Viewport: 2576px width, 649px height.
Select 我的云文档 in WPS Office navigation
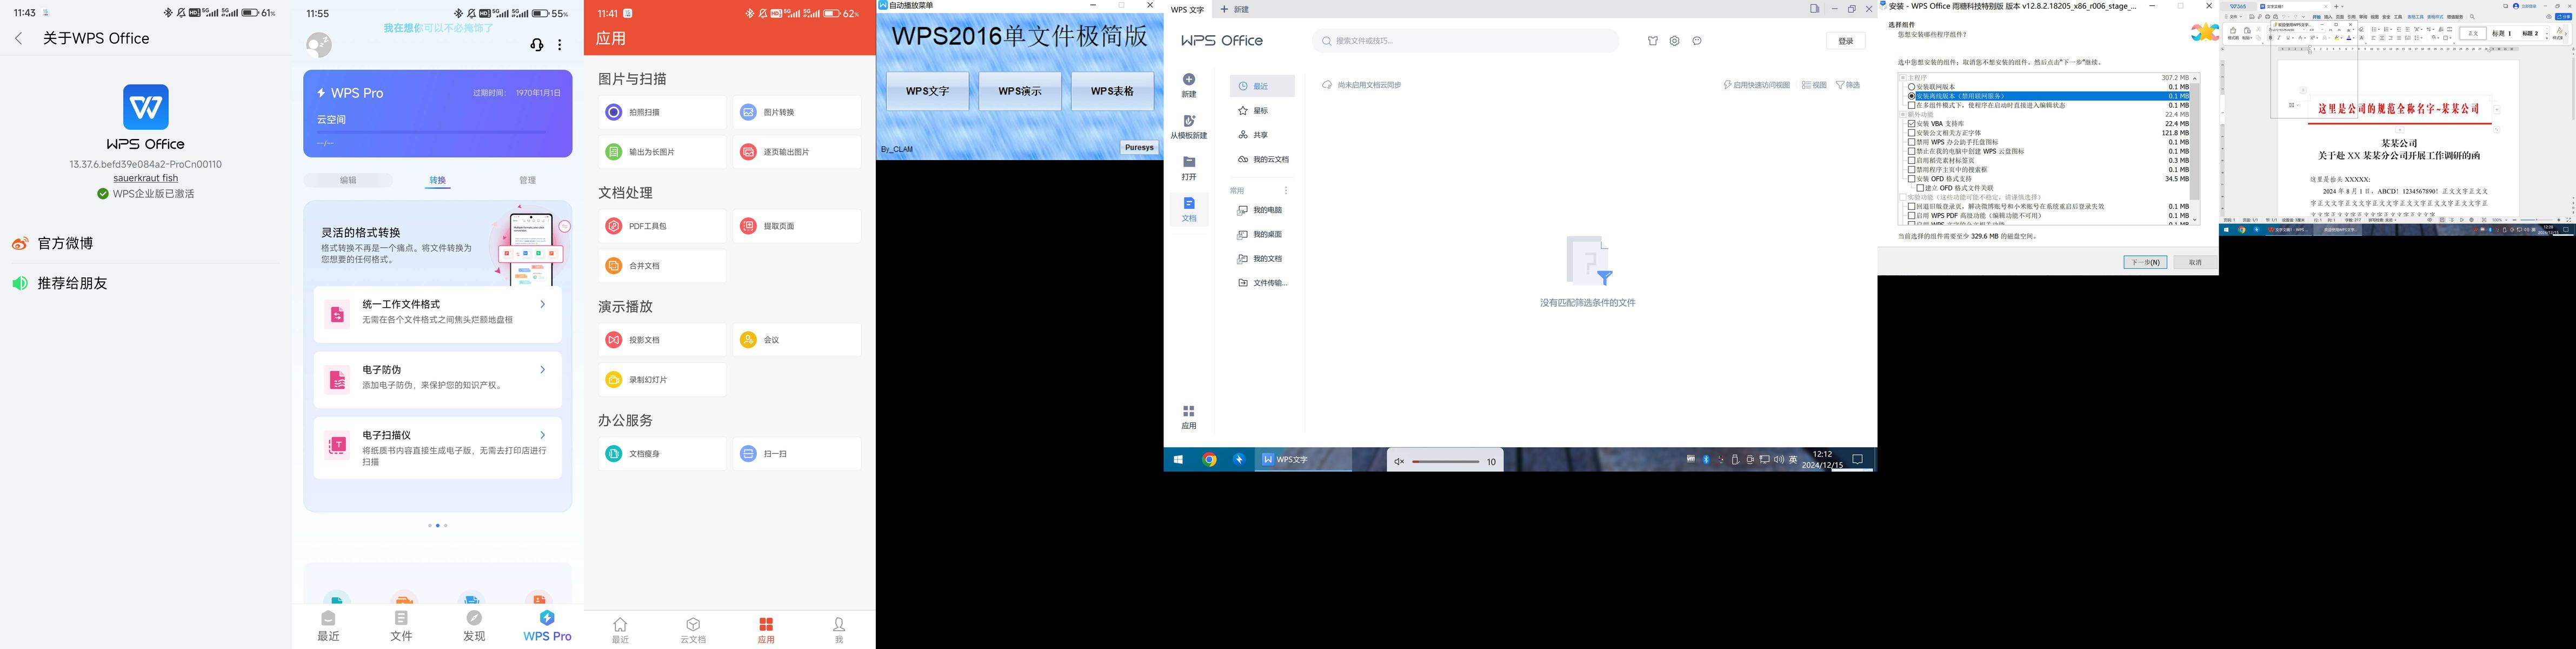pos(1263,159)
